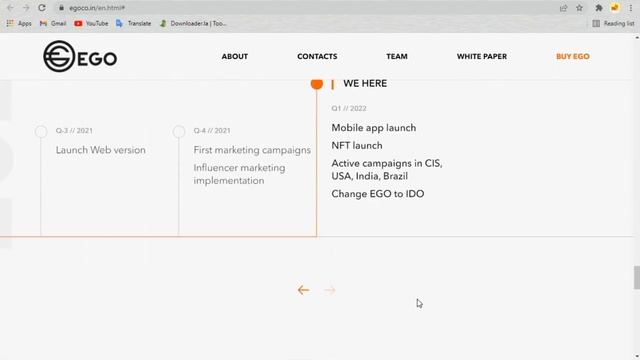Image resolution: width=640 pixels, height=360 pixels.
Task: Click the 'Launch Web version' text
Action: pos(101,150)
